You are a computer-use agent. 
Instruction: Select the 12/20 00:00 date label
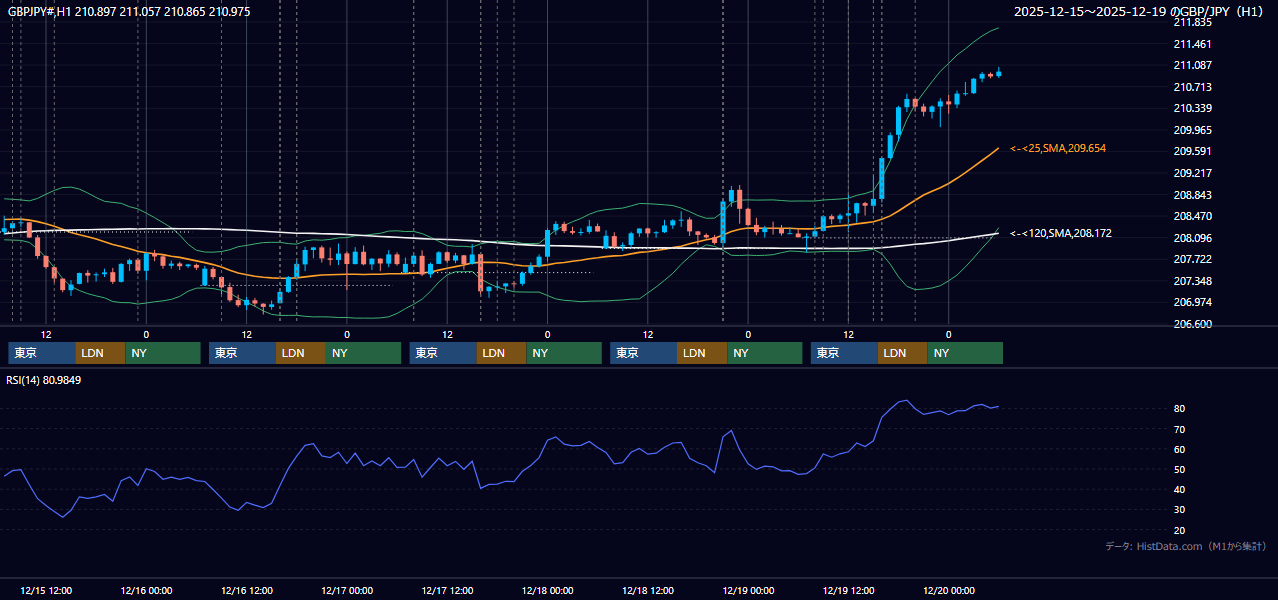(950, 591)
